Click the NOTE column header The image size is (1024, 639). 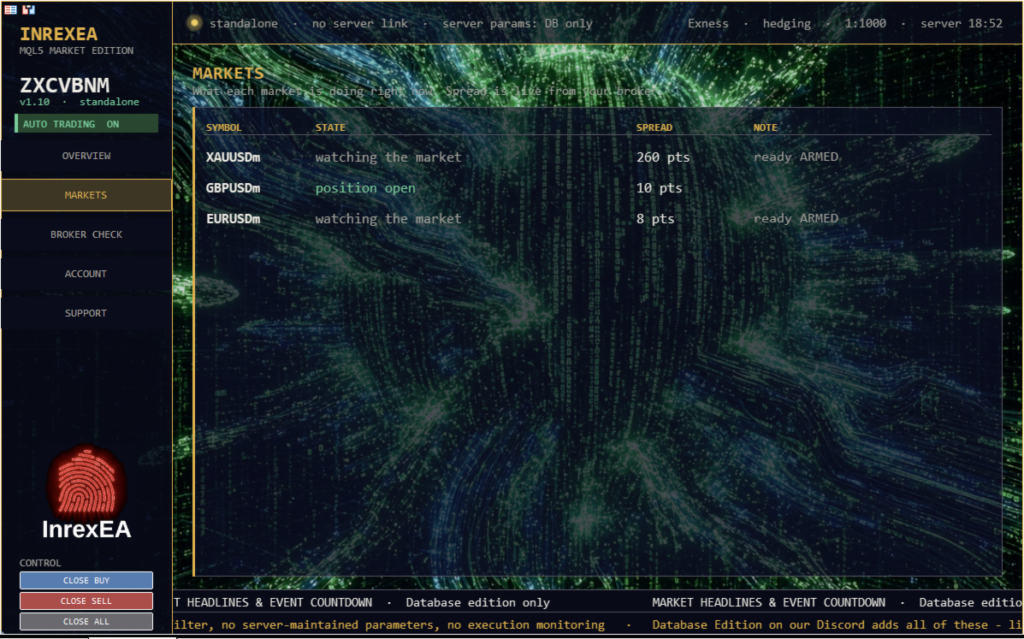tap(765, 127)
